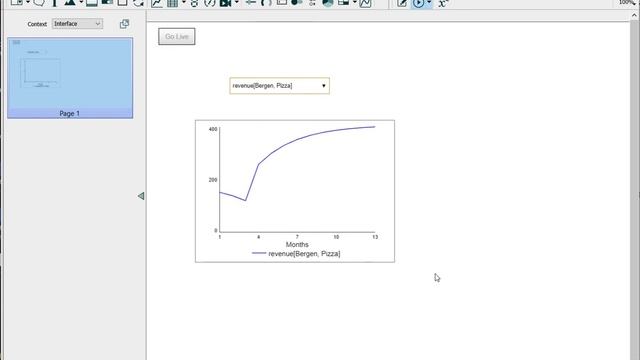
Task: Click the duplicate page icon beside Context
Action: tap(124, 24)
